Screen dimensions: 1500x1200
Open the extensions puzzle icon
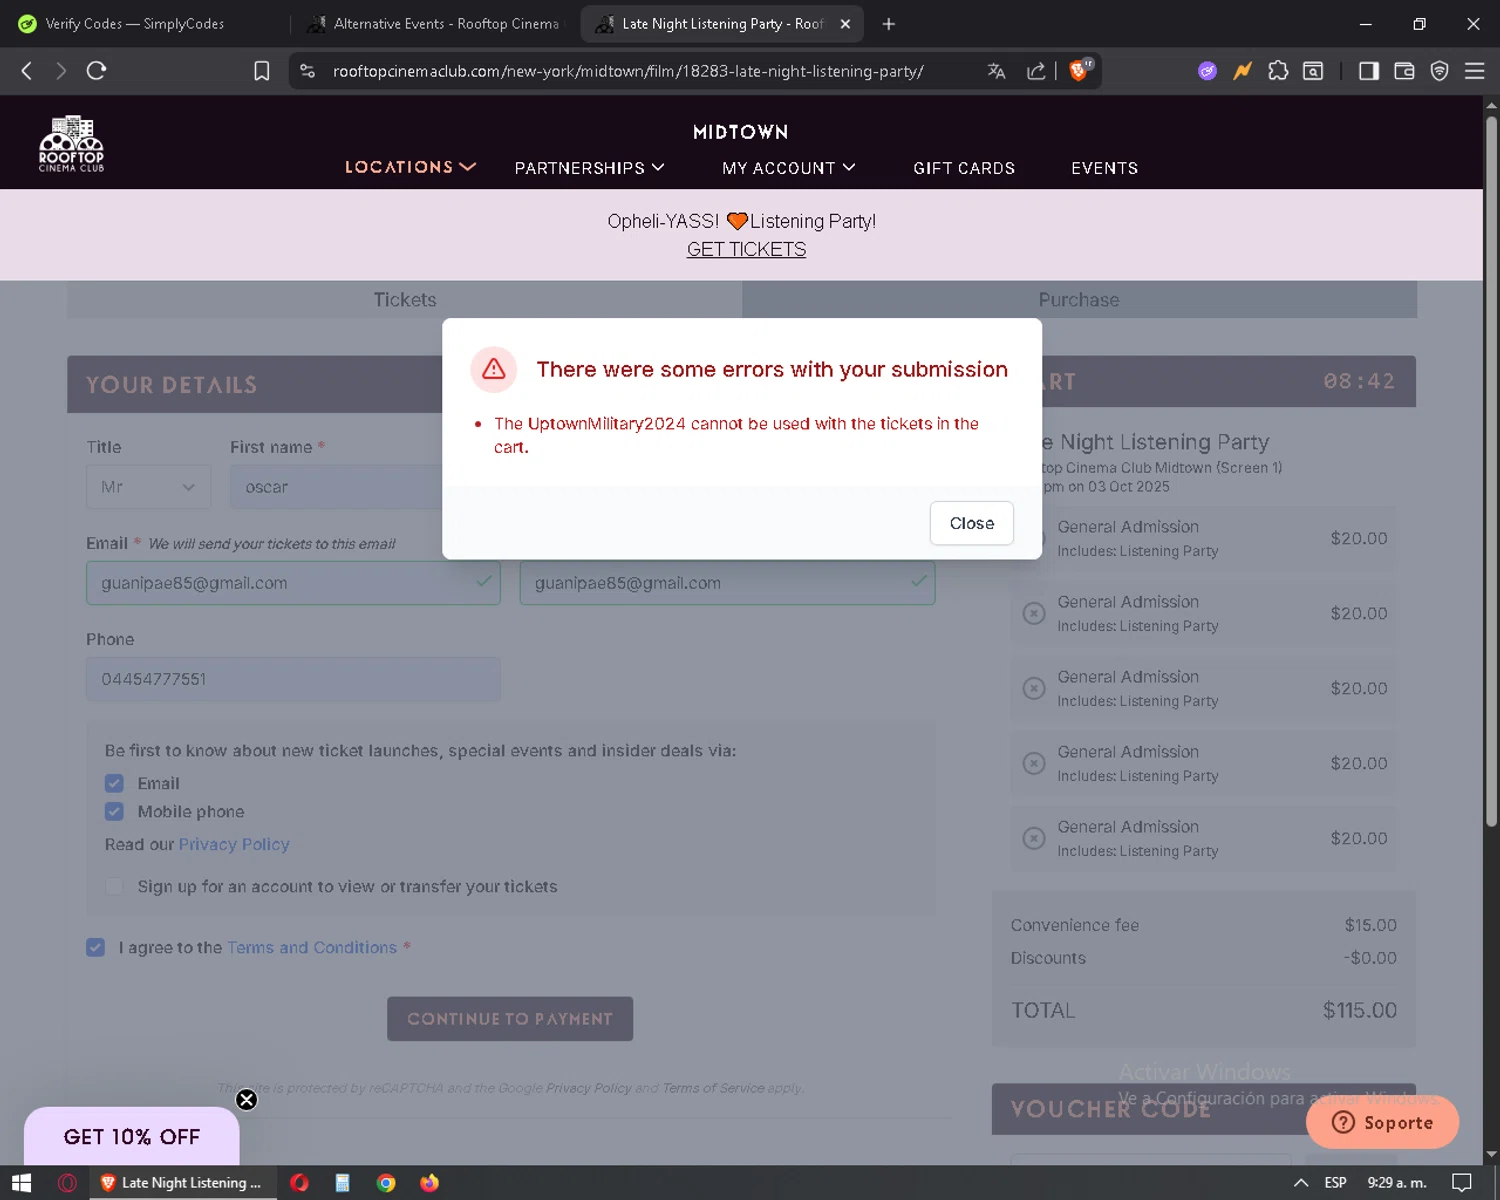[x=1278, y=71]
